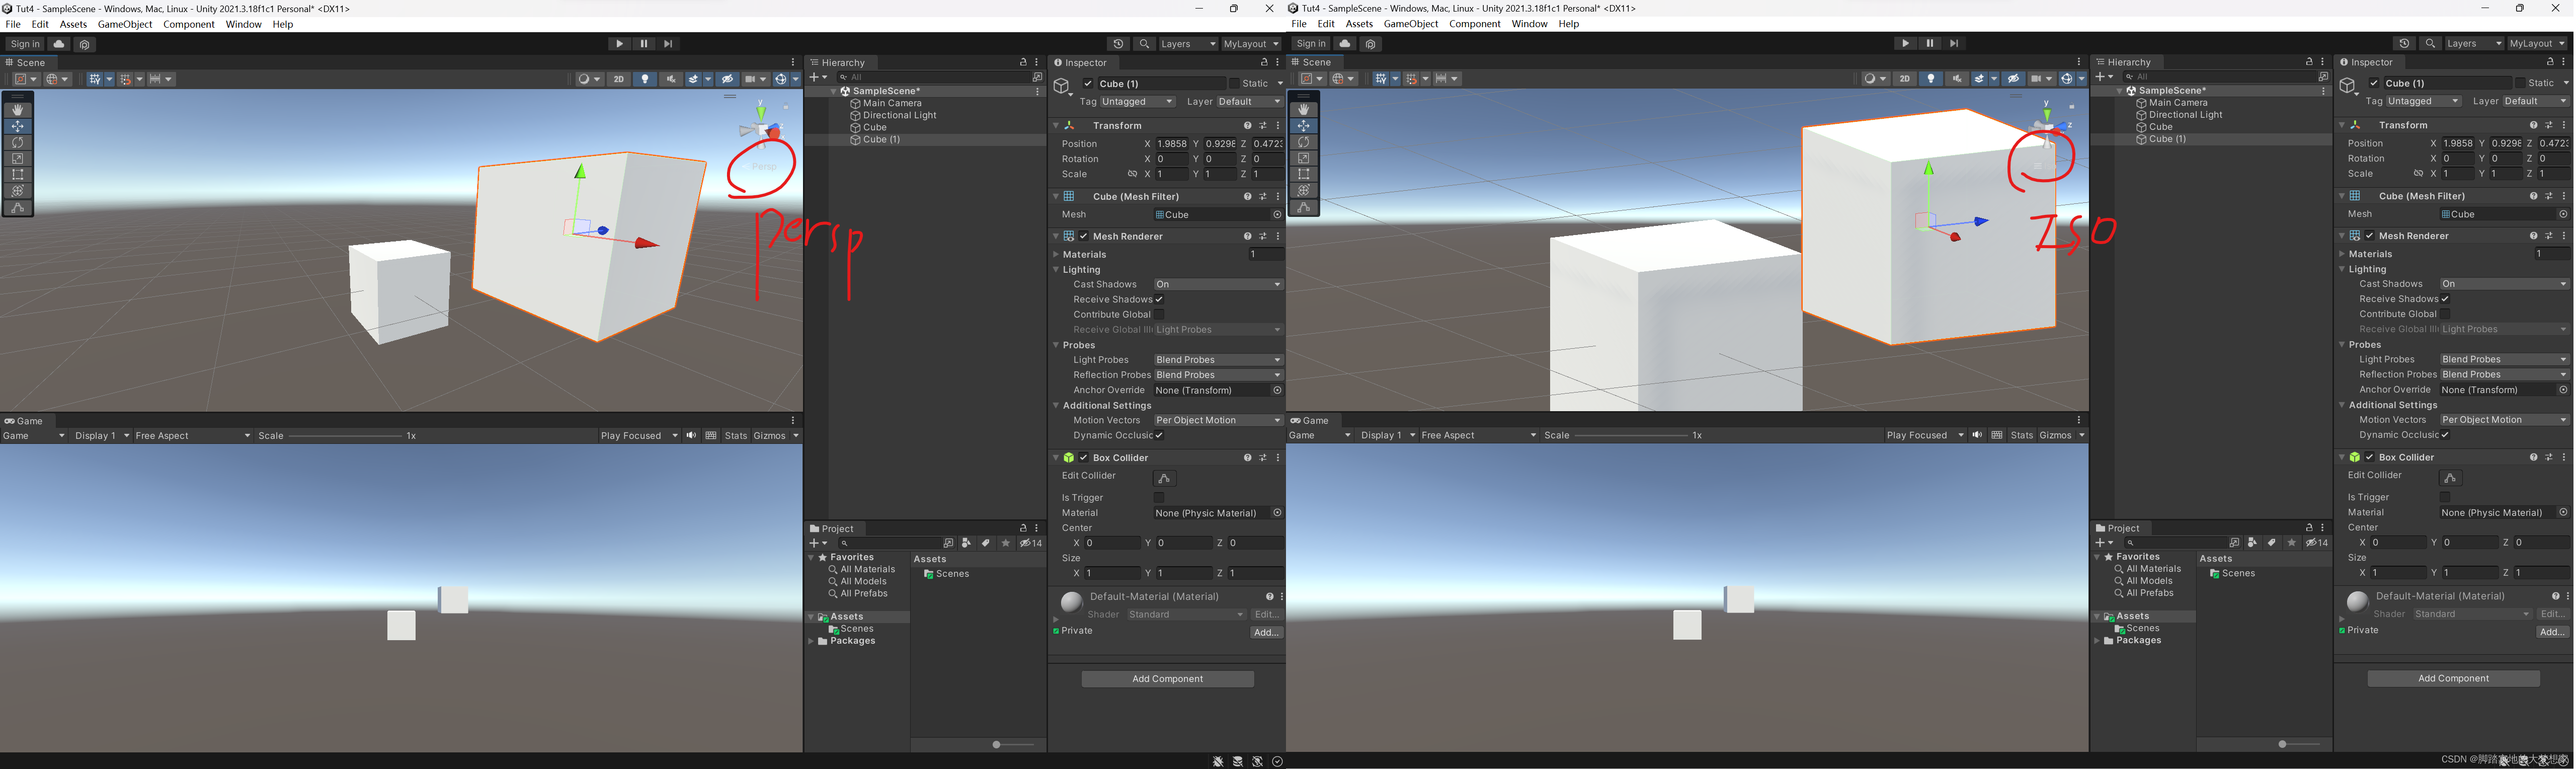Open Layer Default dropdown in right Inspector
This screenshot has height=769, width=2576.
[x=2535, y=102]
